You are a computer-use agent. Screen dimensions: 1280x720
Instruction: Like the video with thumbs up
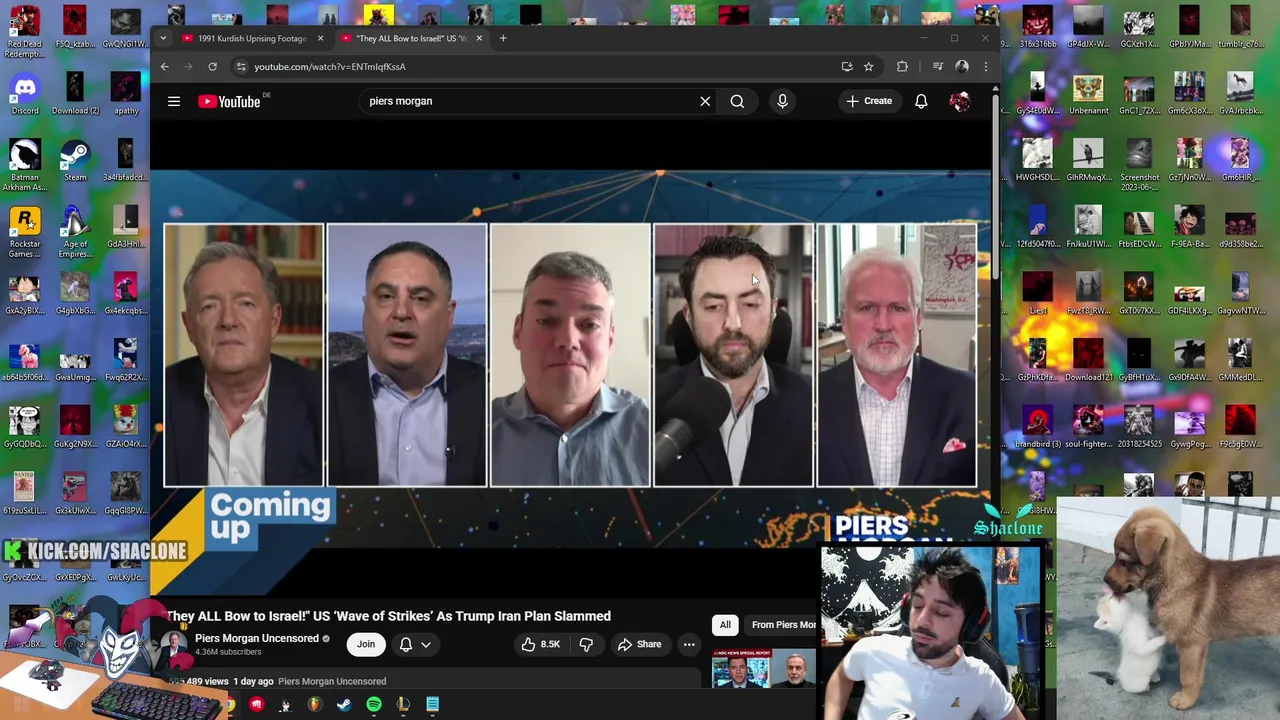click(540, 644)
